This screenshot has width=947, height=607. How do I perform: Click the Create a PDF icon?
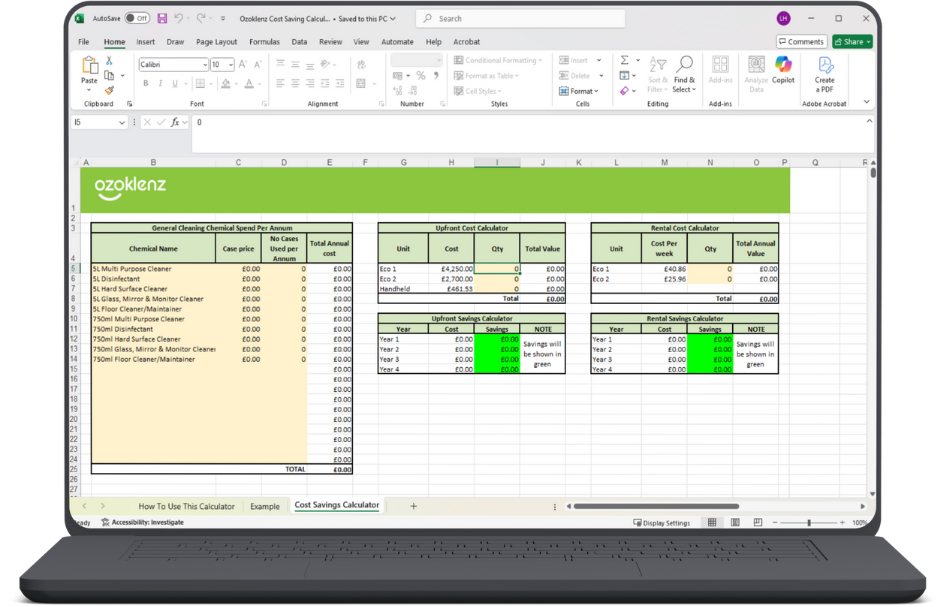point(824,68)
